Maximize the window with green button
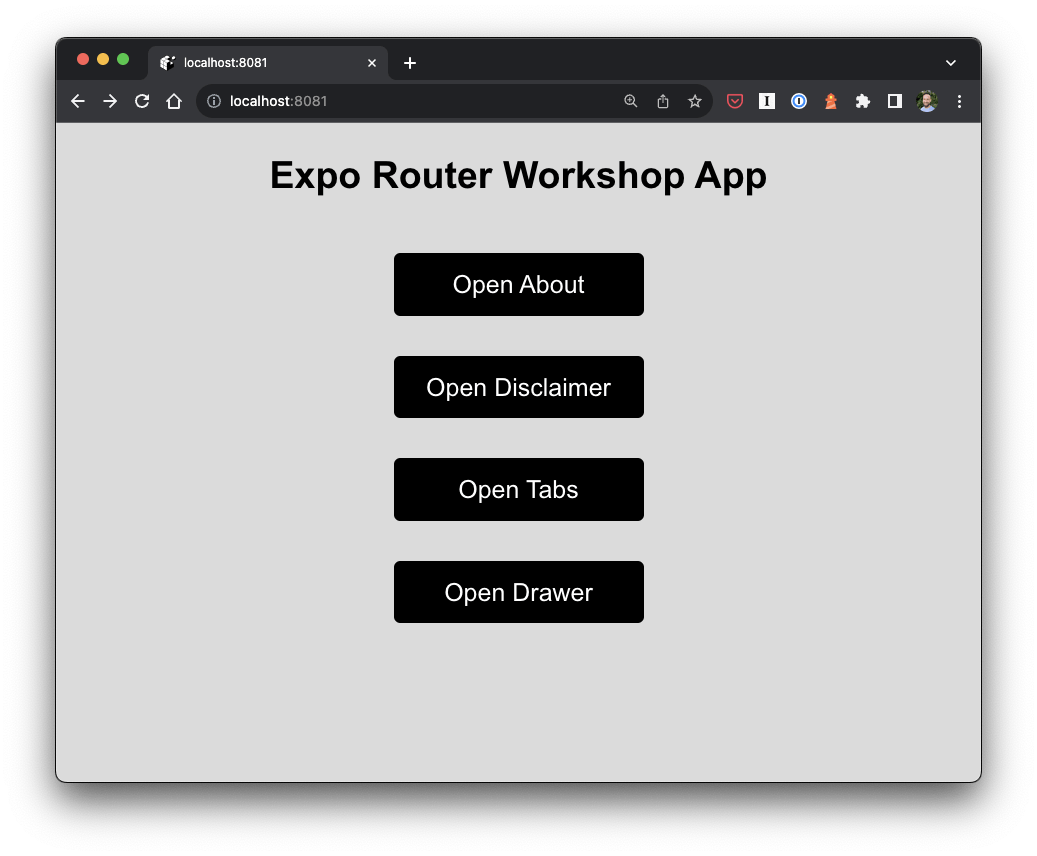Screen dimensions: 1037x856 pos(123,60)
